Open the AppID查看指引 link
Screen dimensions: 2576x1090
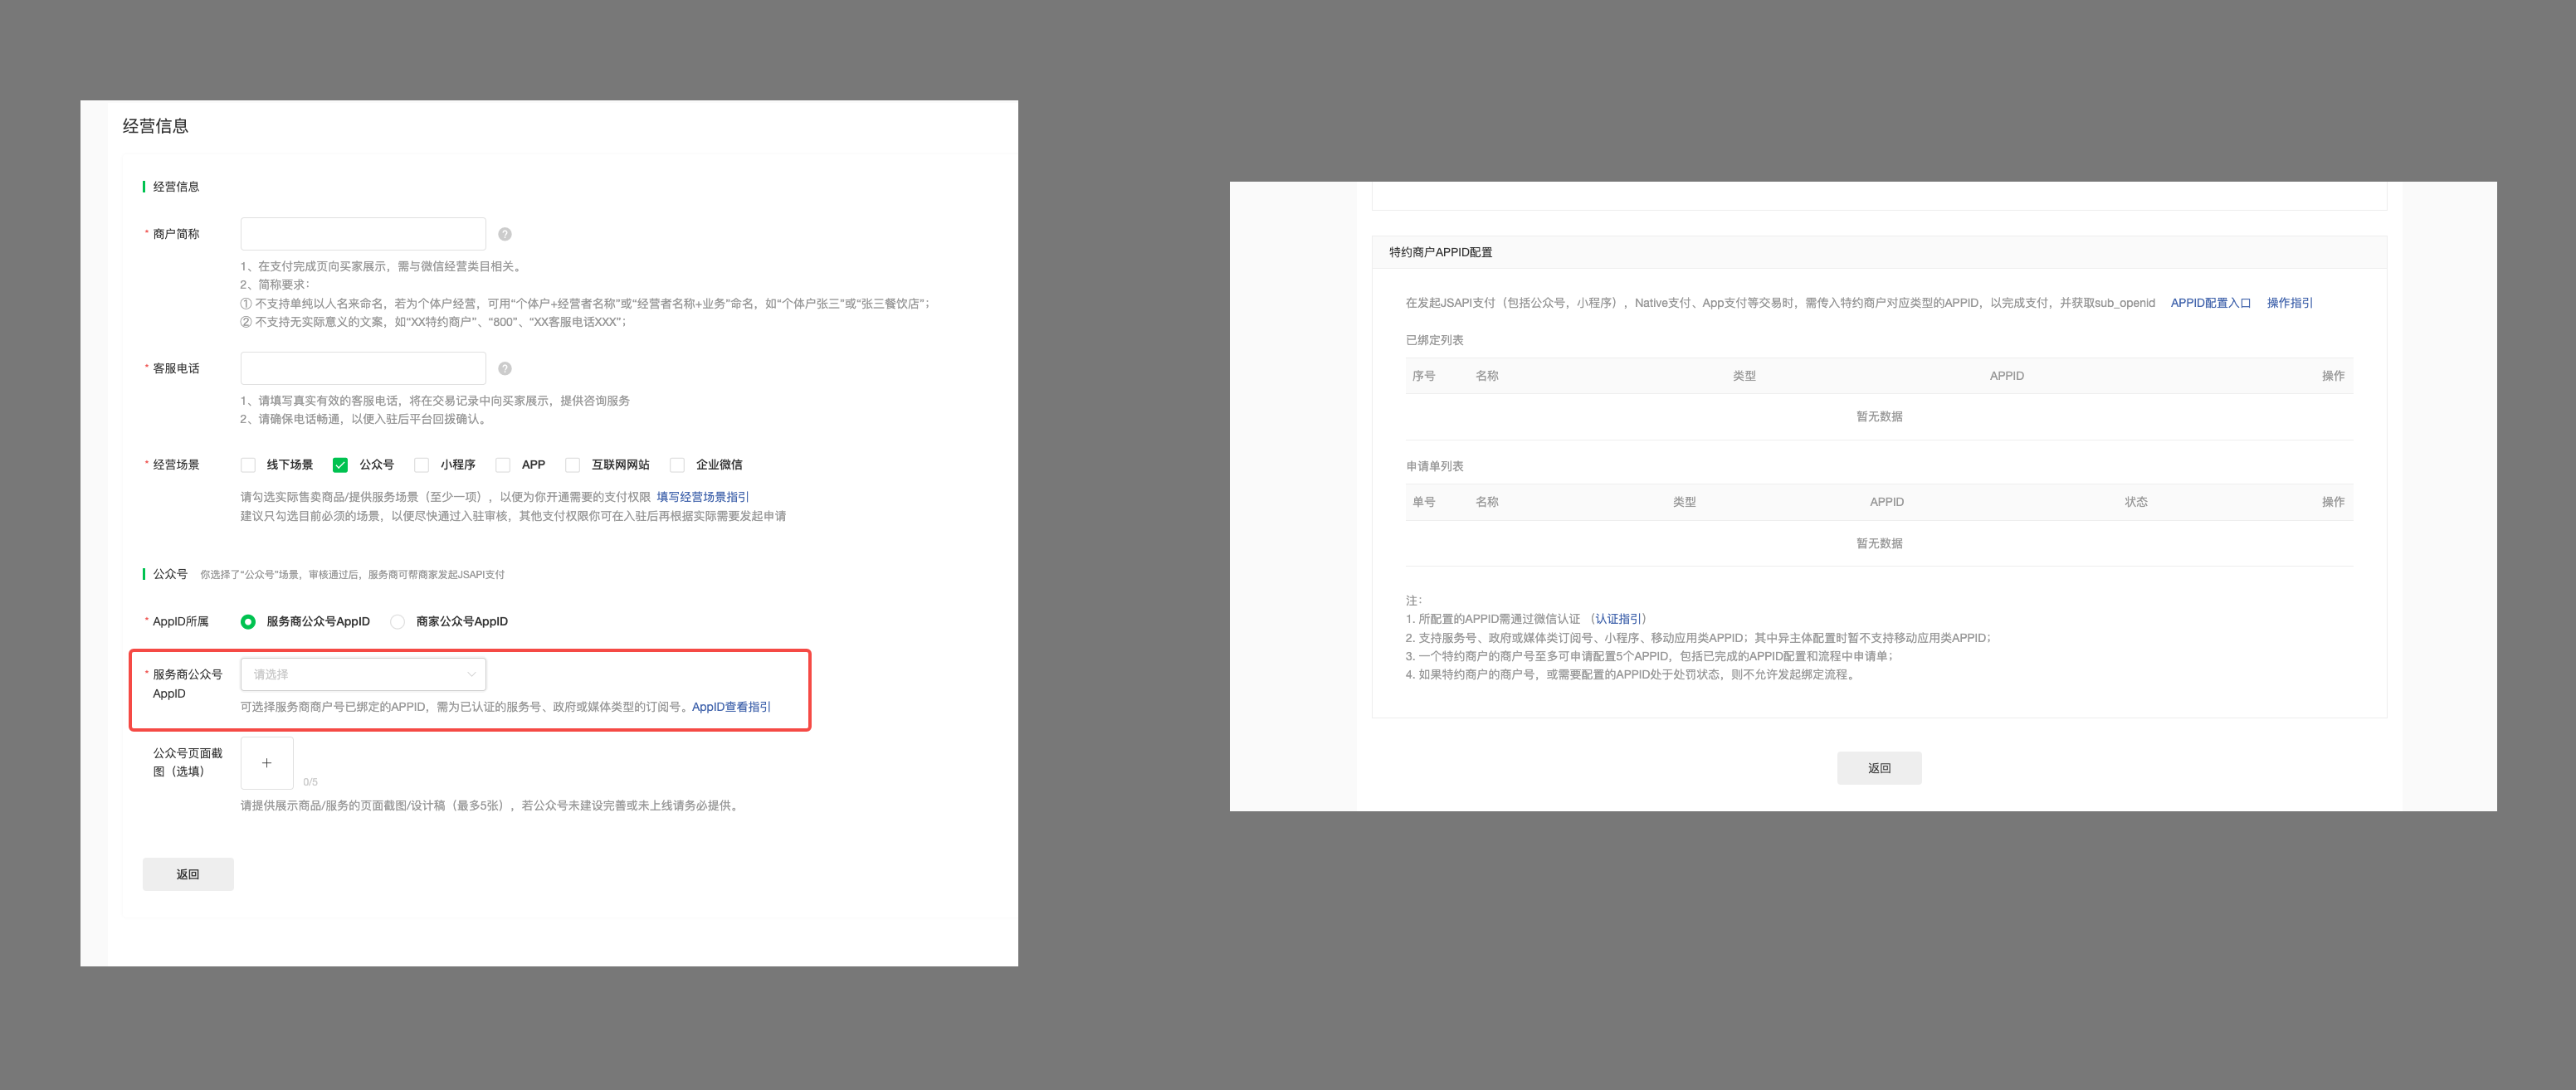(731, 707)
